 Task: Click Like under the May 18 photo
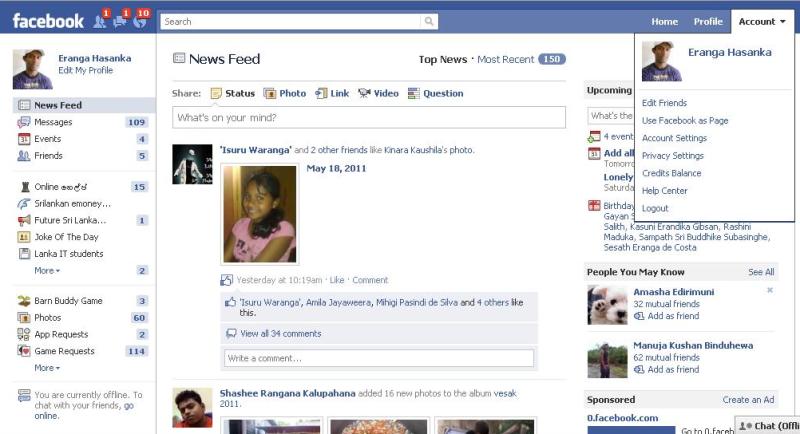click(x=337, y=280)
